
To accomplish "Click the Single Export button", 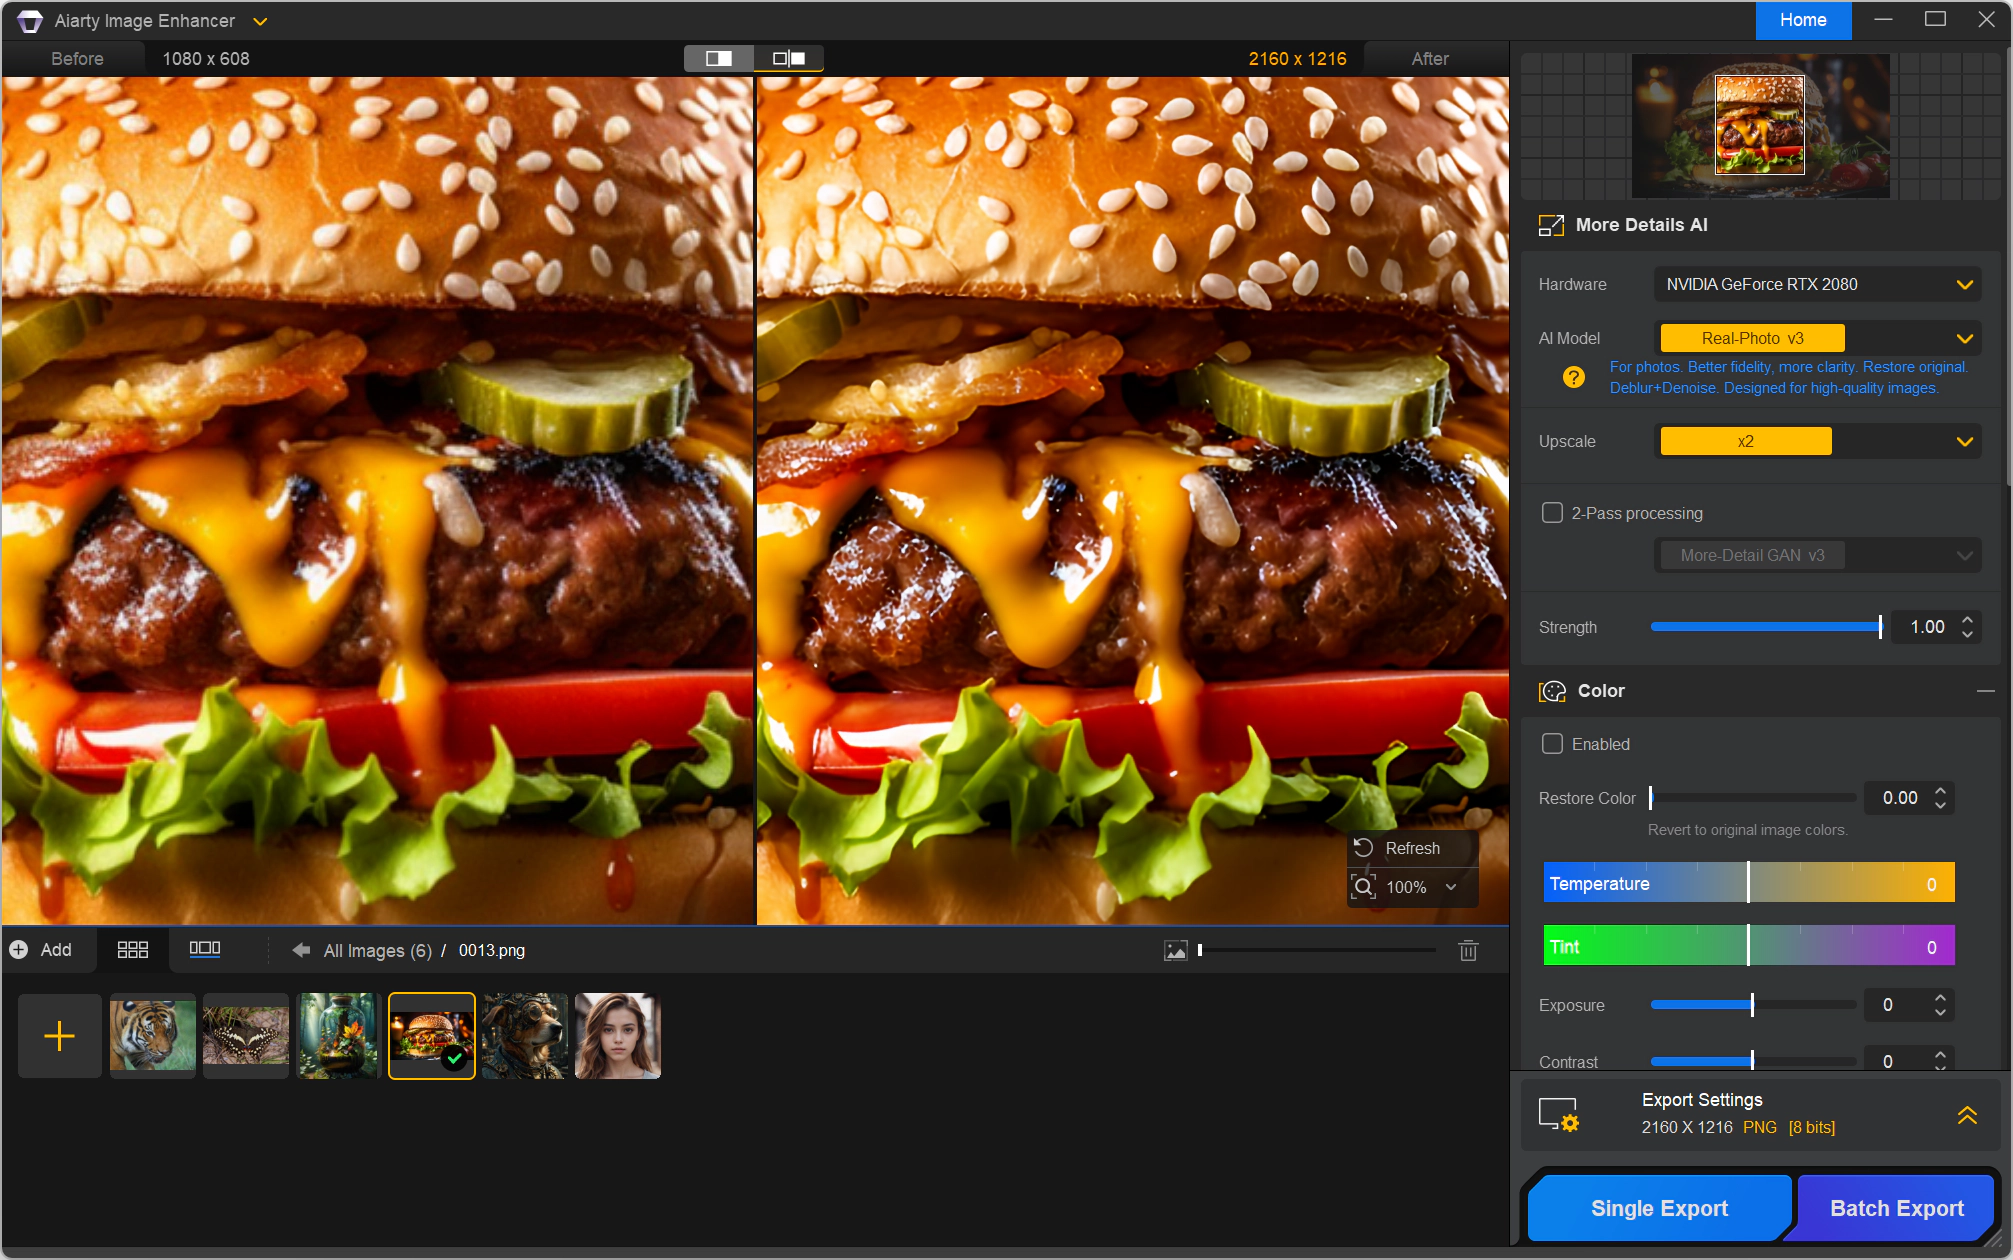I will point(1659,1208).
